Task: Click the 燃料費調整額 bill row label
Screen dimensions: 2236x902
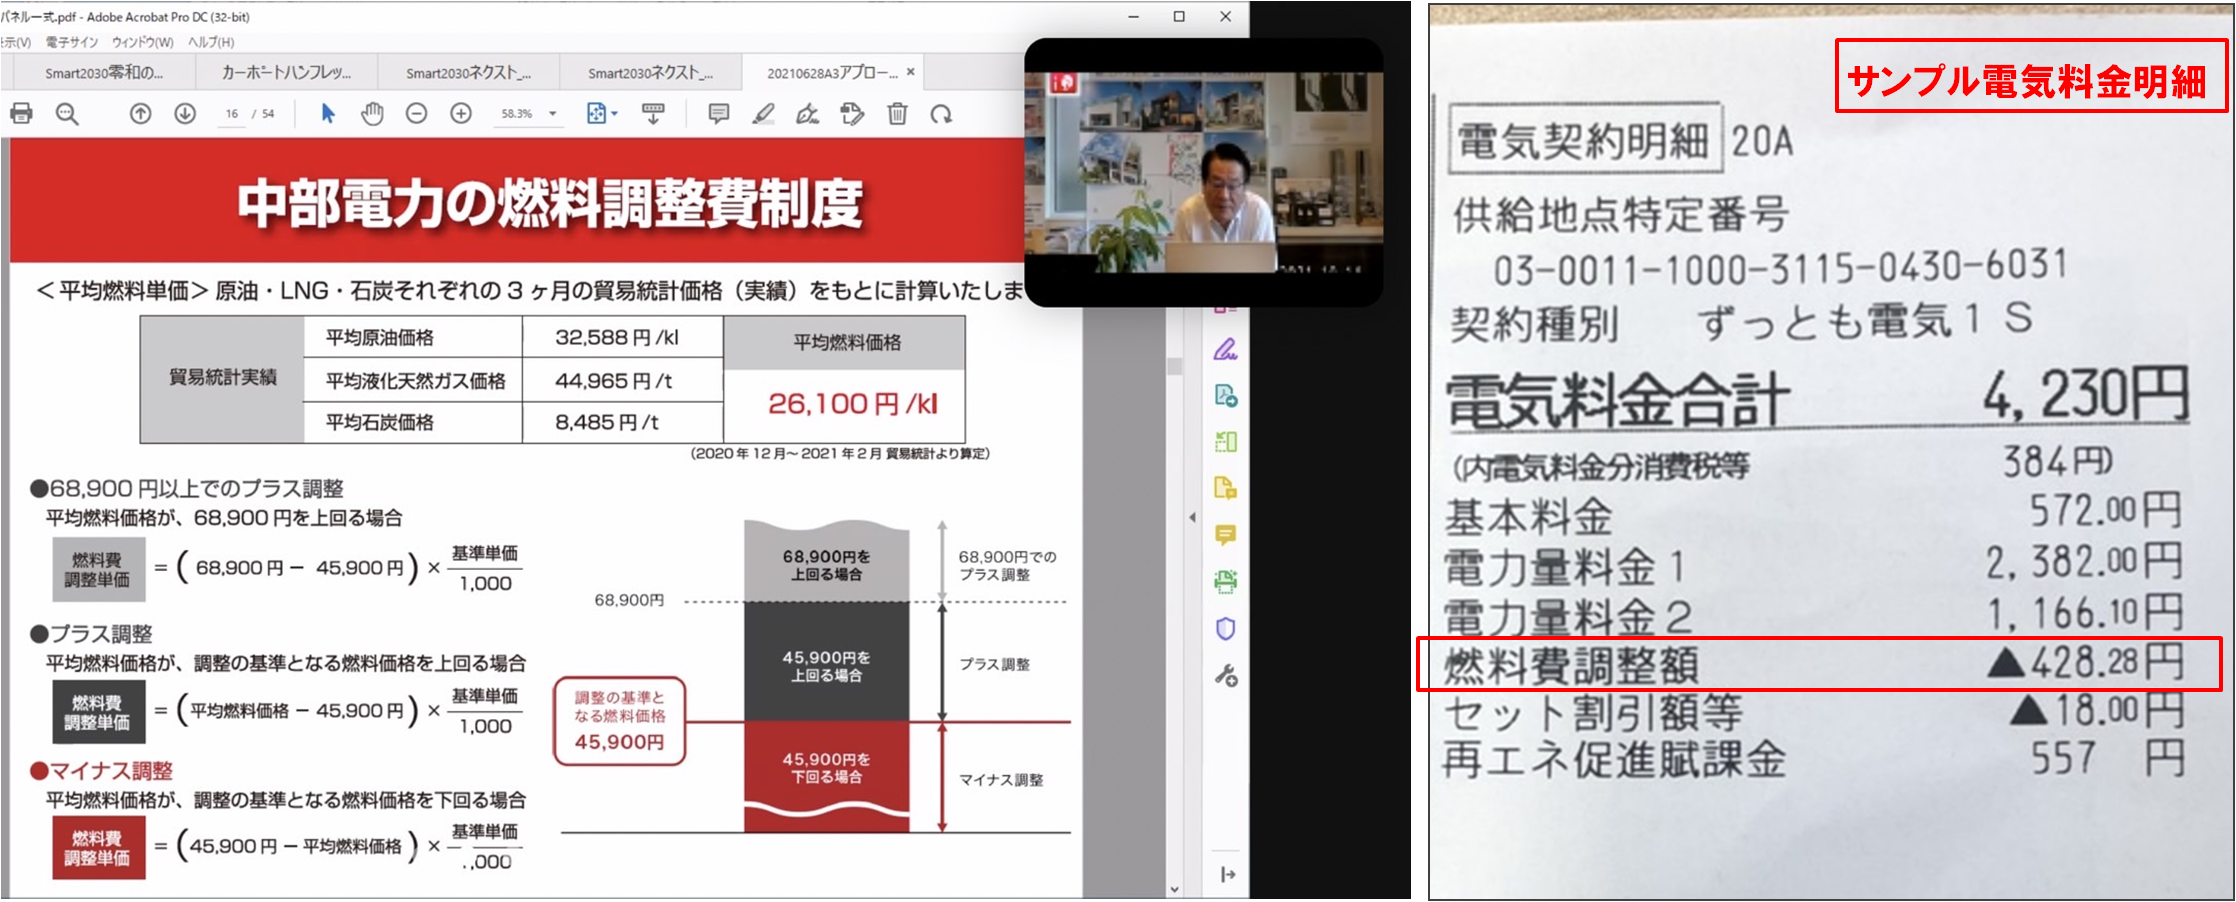Action: 1572,665
